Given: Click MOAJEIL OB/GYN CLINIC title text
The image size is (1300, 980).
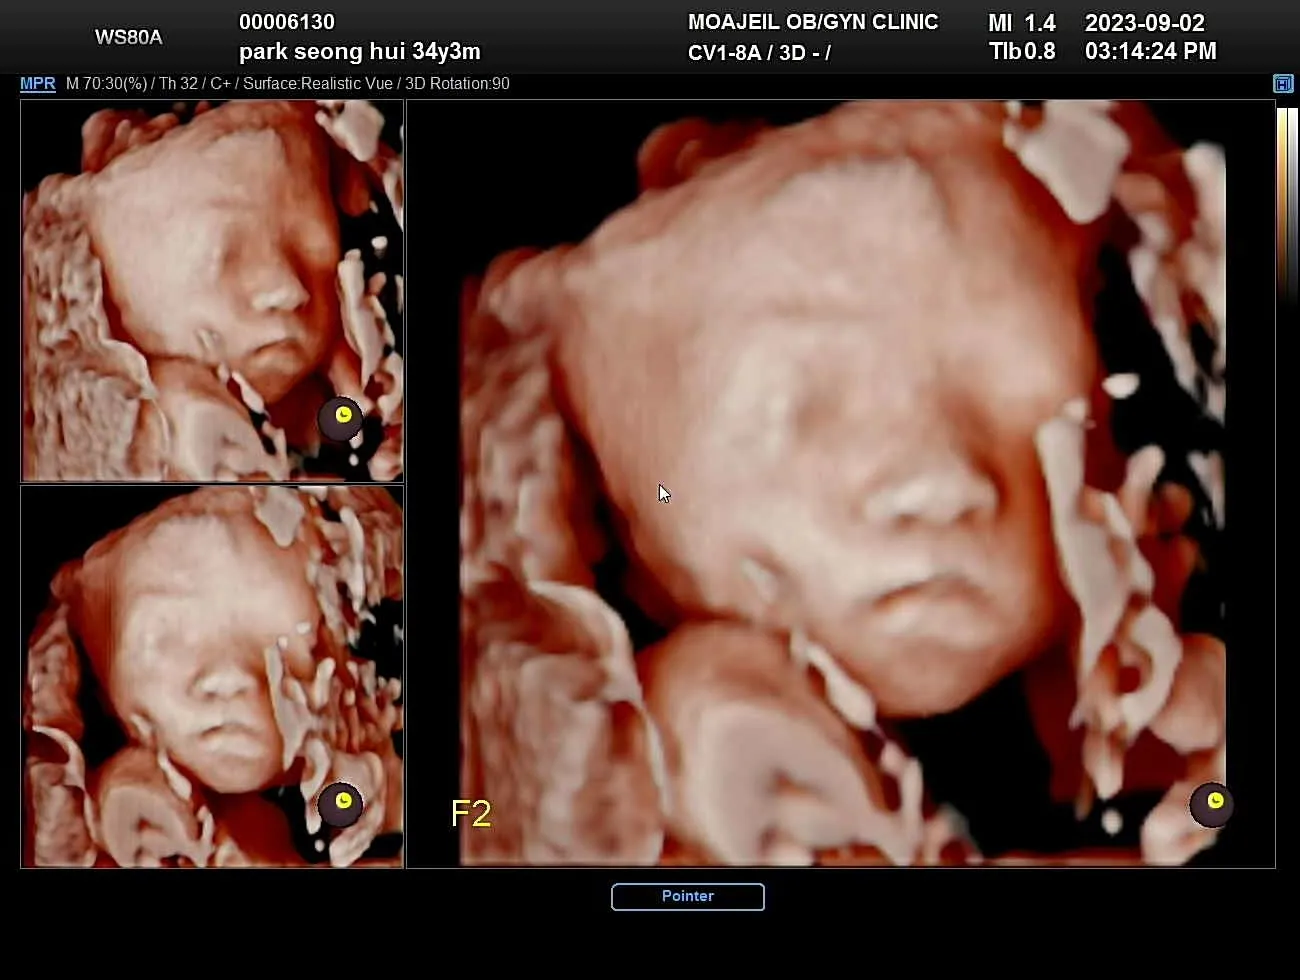Looking at the screenshot, I should tap(813, 22).
